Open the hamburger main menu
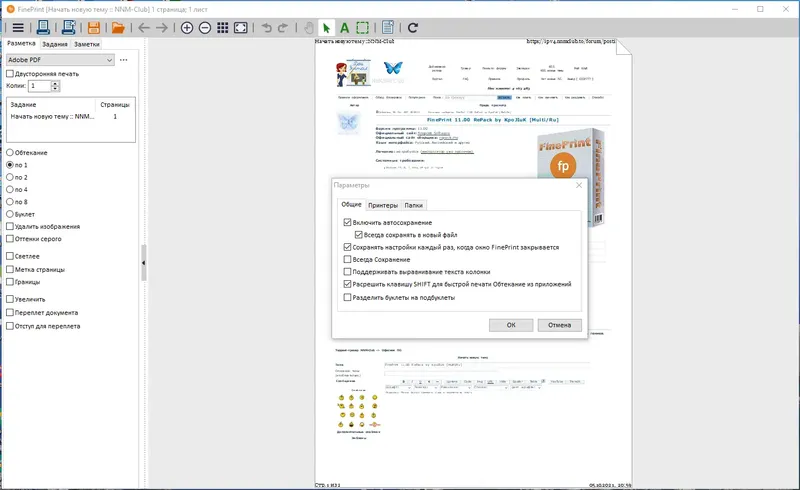800x490 pixels. click(x=18, y=28)
